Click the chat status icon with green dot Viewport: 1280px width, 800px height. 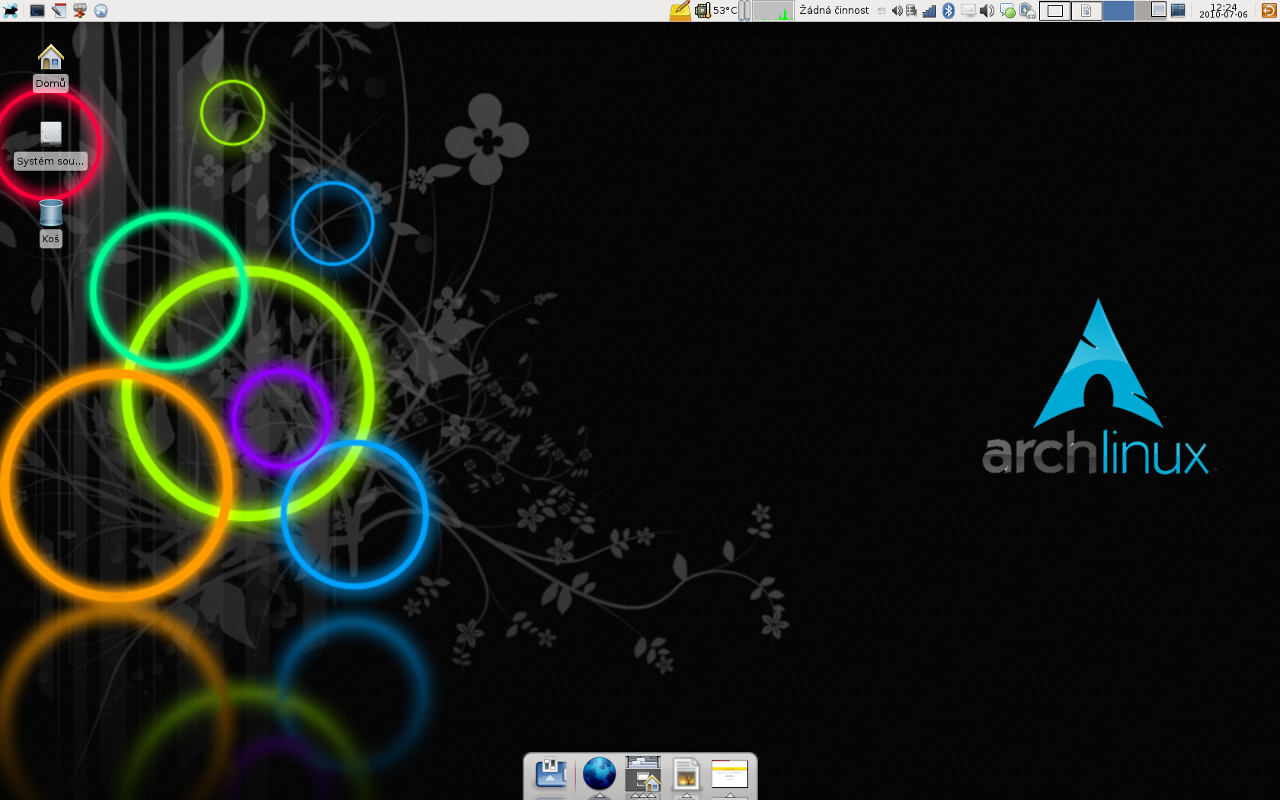click(x=1008, y=11)
